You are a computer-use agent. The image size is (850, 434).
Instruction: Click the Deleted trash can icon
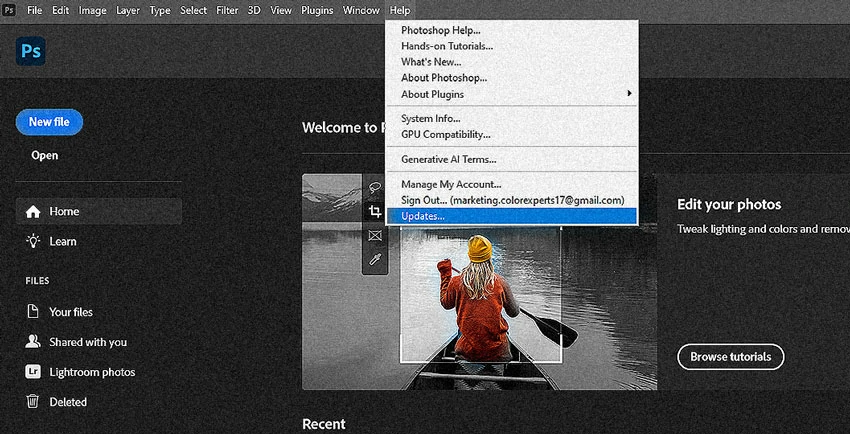(x=33, y=401)
